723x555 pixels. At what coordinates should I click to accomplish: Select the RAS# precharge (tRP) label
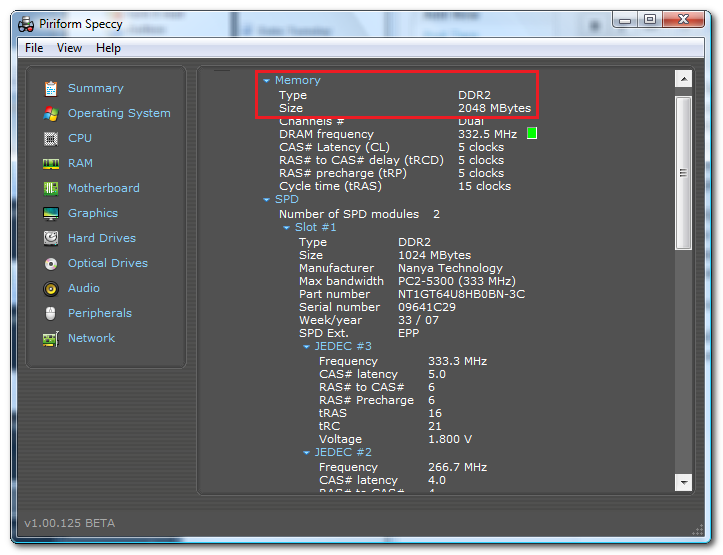[343, 173]
